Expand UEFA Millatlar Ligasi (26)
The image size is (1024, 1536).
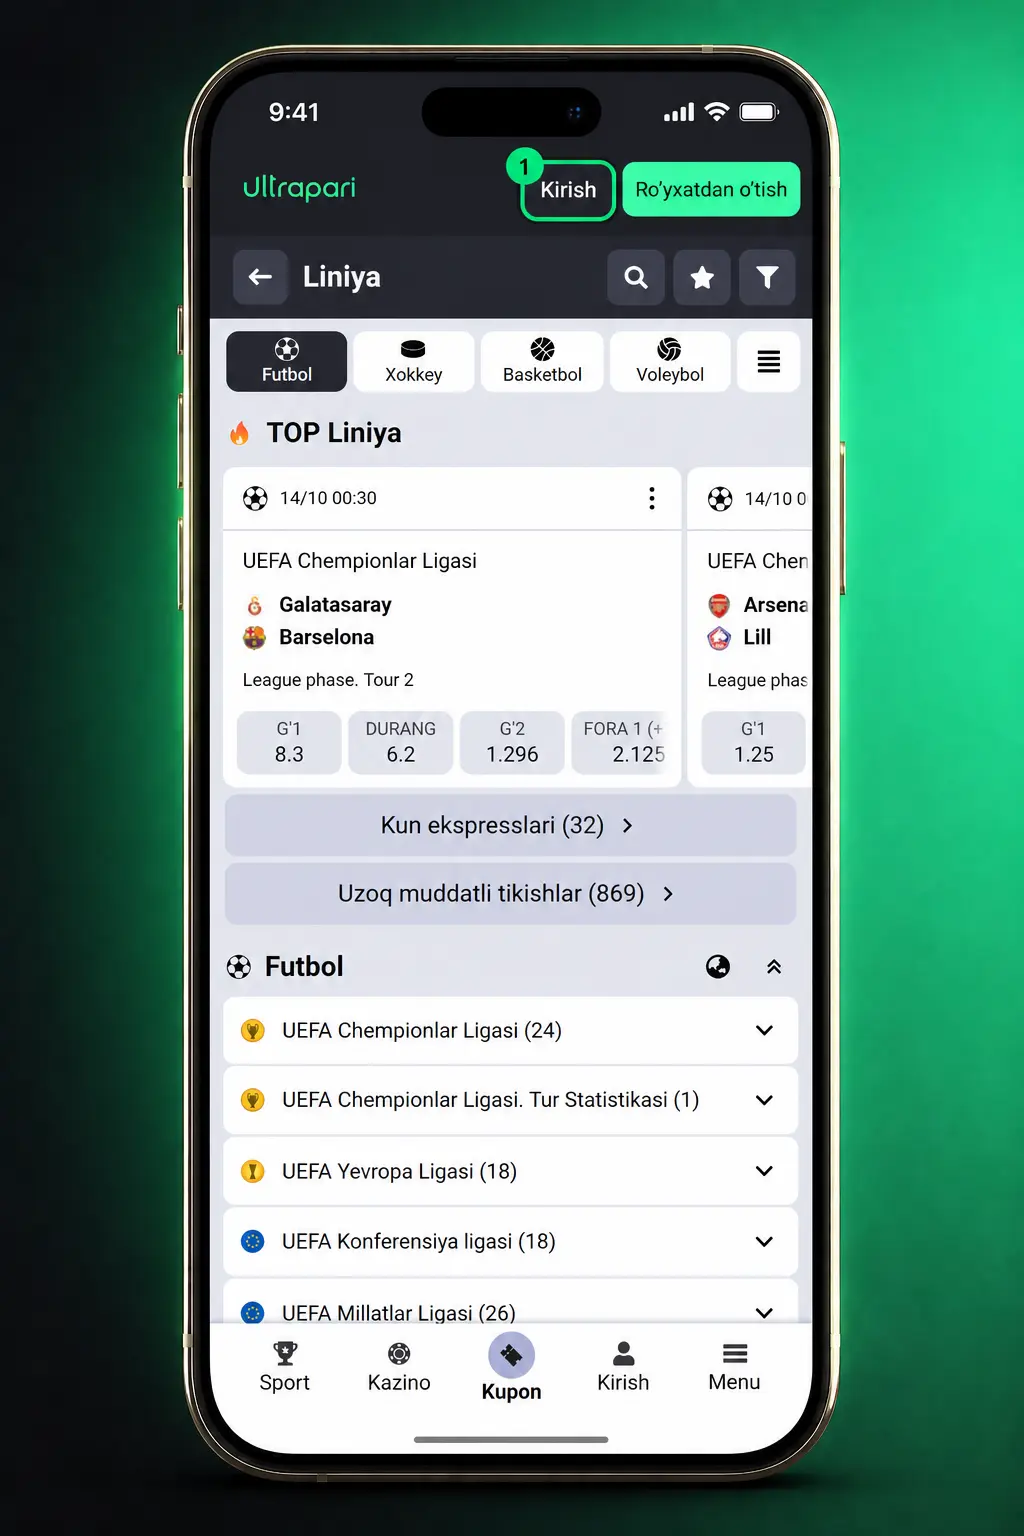pos(764,1312)
